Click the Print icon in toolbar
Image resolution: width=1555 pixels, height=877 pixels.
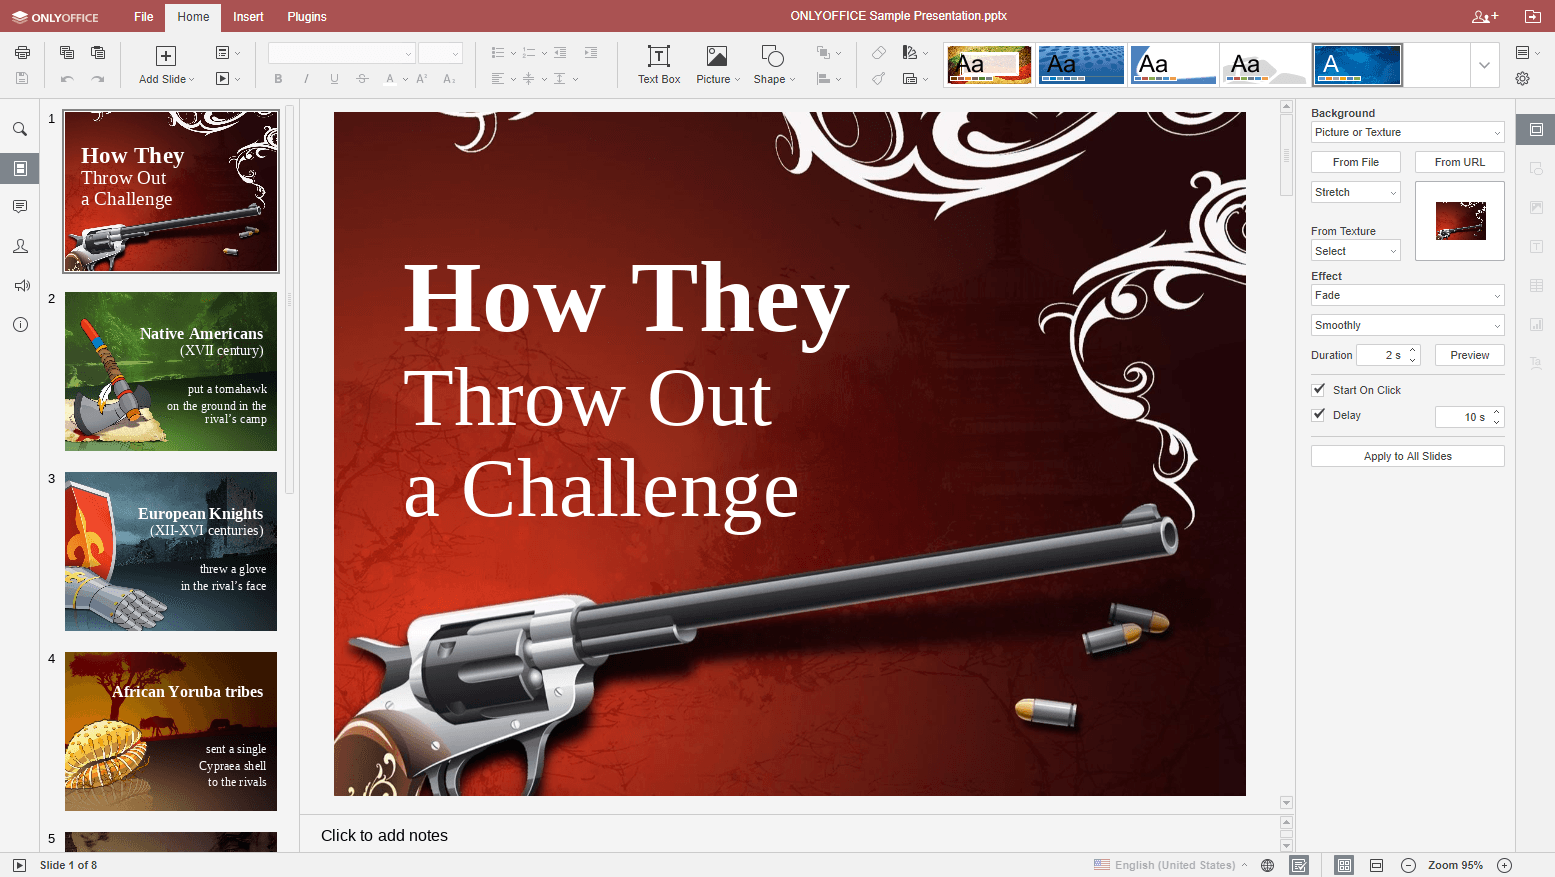coord(22,53)
